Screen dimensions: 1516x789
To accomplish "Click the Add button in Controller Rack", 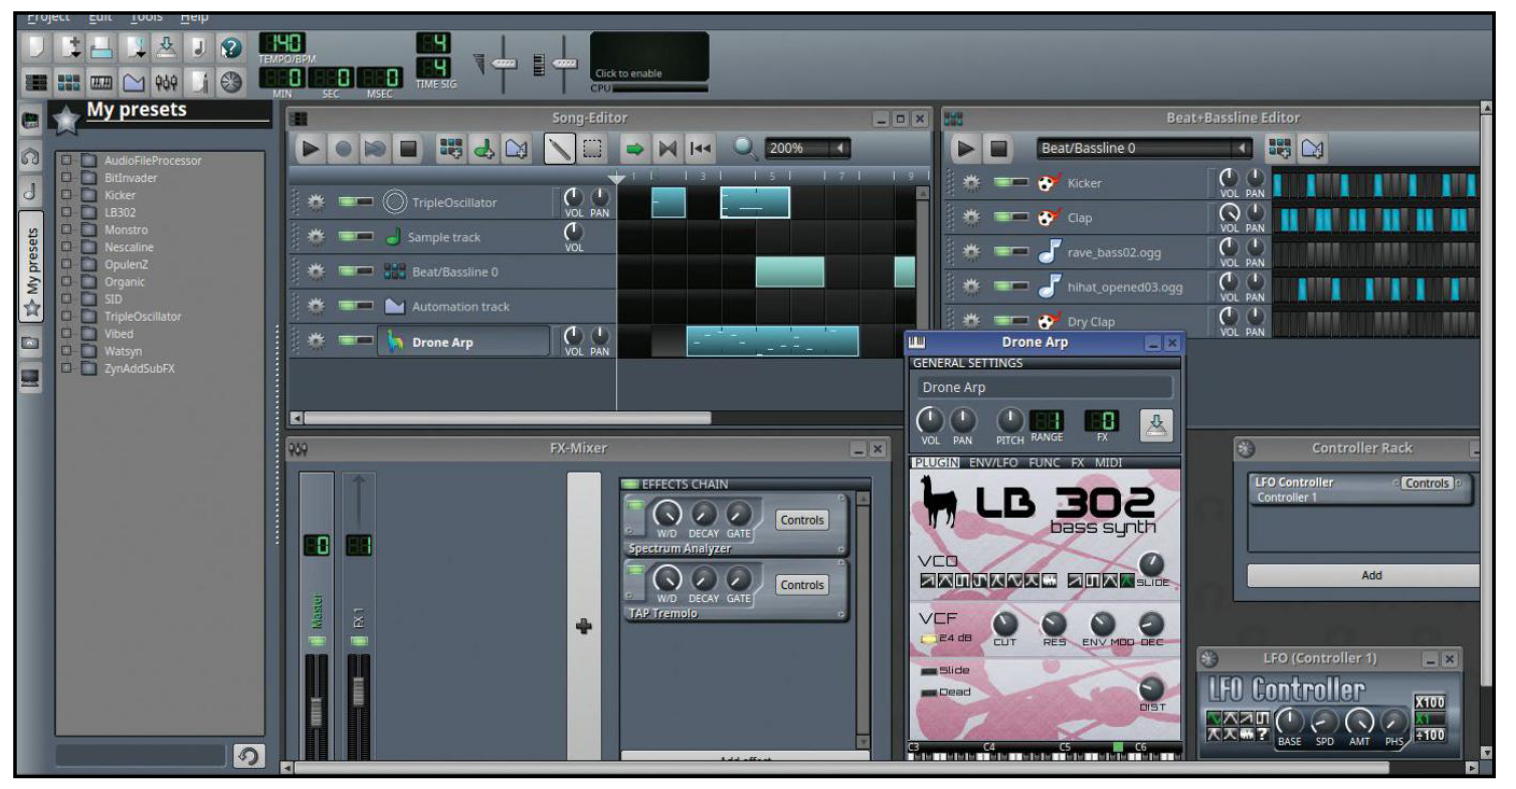I will (x=1370, y=575).
